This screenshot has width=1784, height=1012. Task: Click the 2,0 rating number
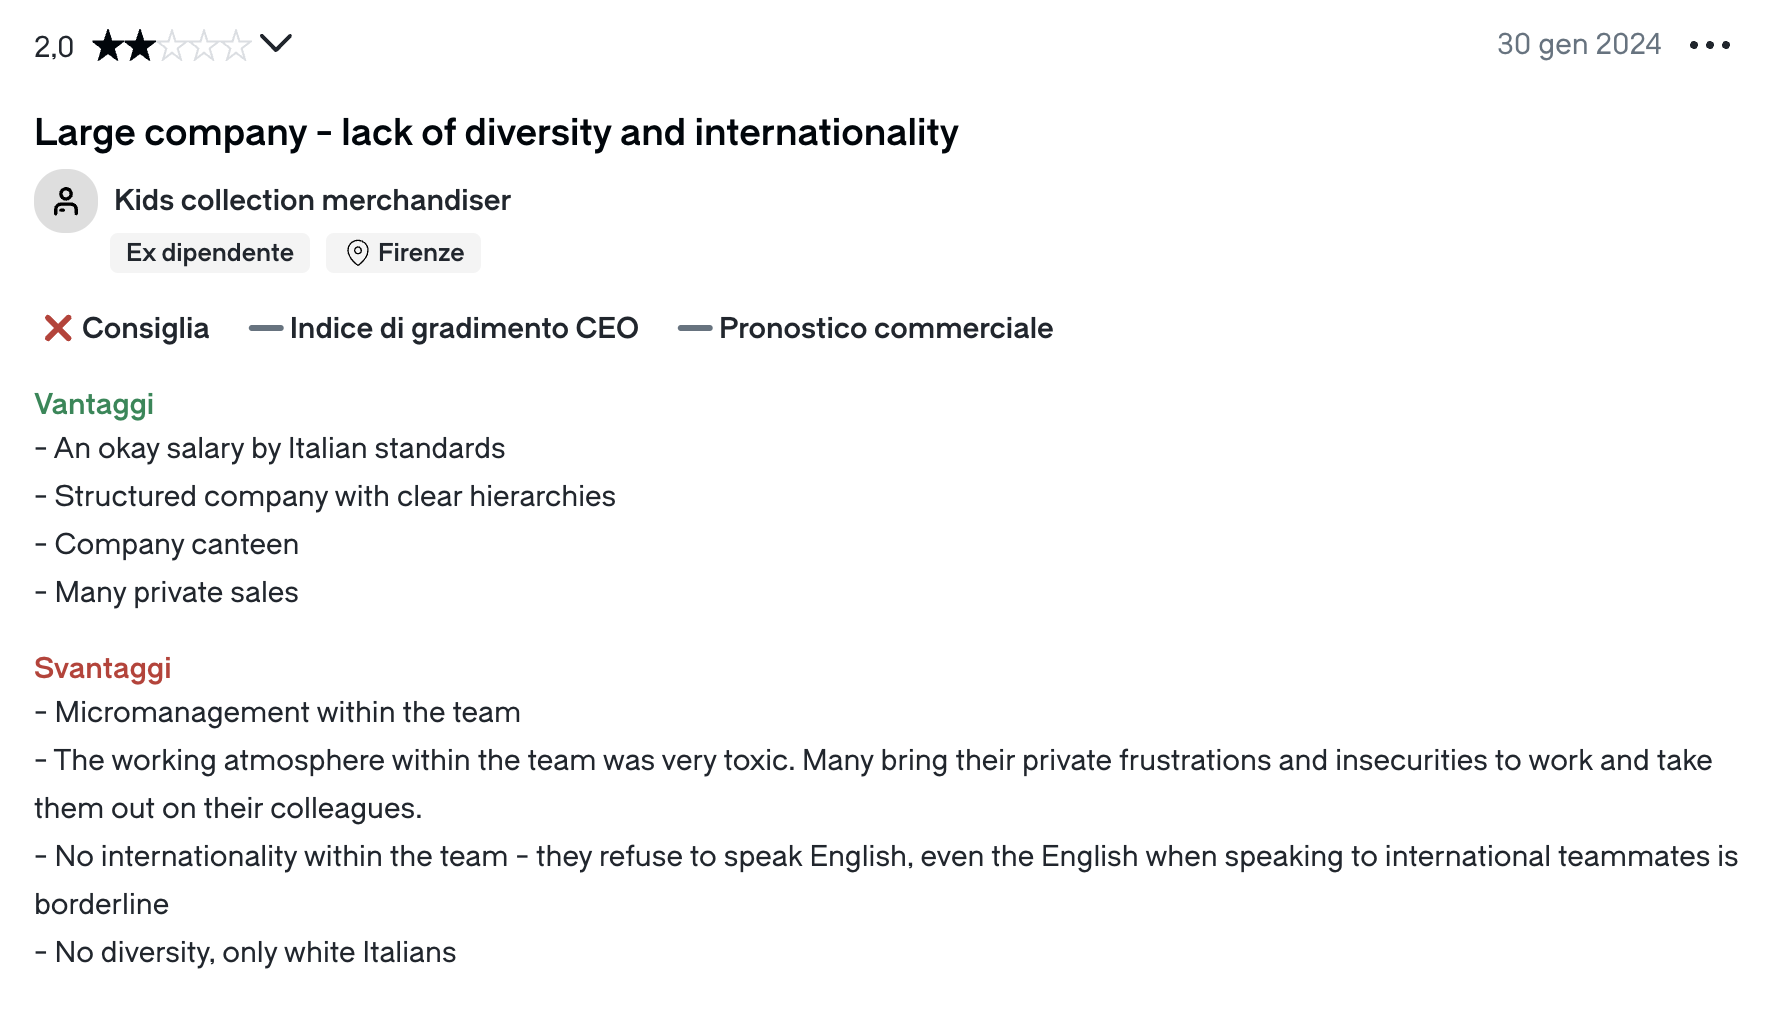click(x=54, y=47)
